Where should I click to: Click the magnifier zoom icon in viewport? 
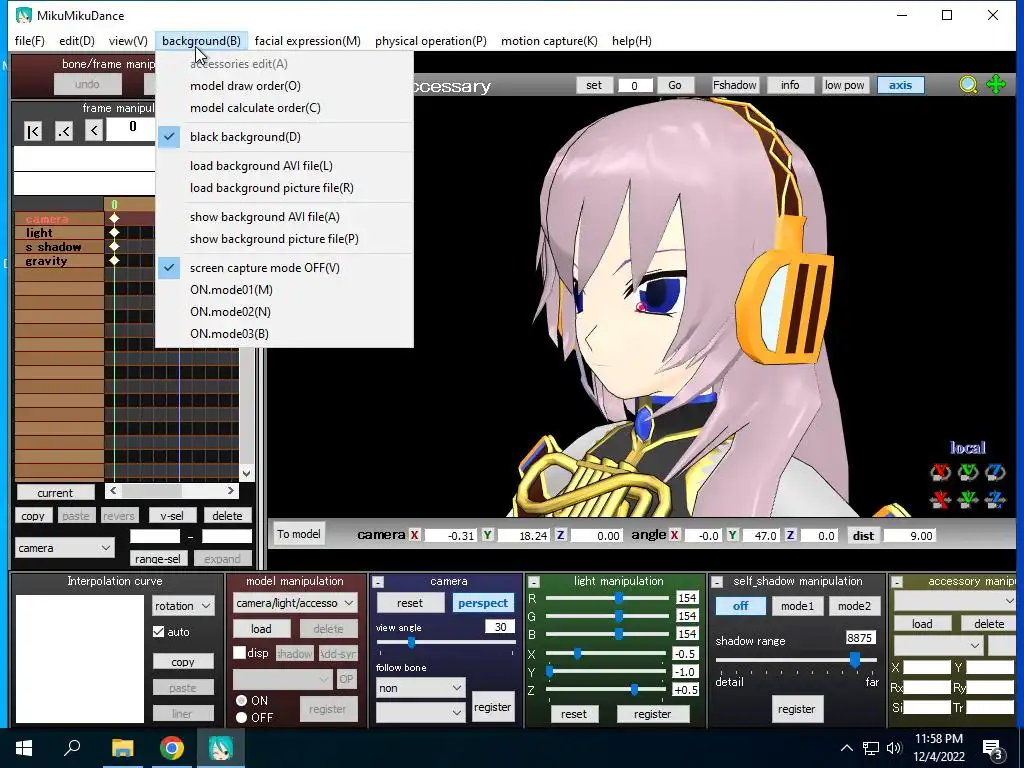click(968, 85)
